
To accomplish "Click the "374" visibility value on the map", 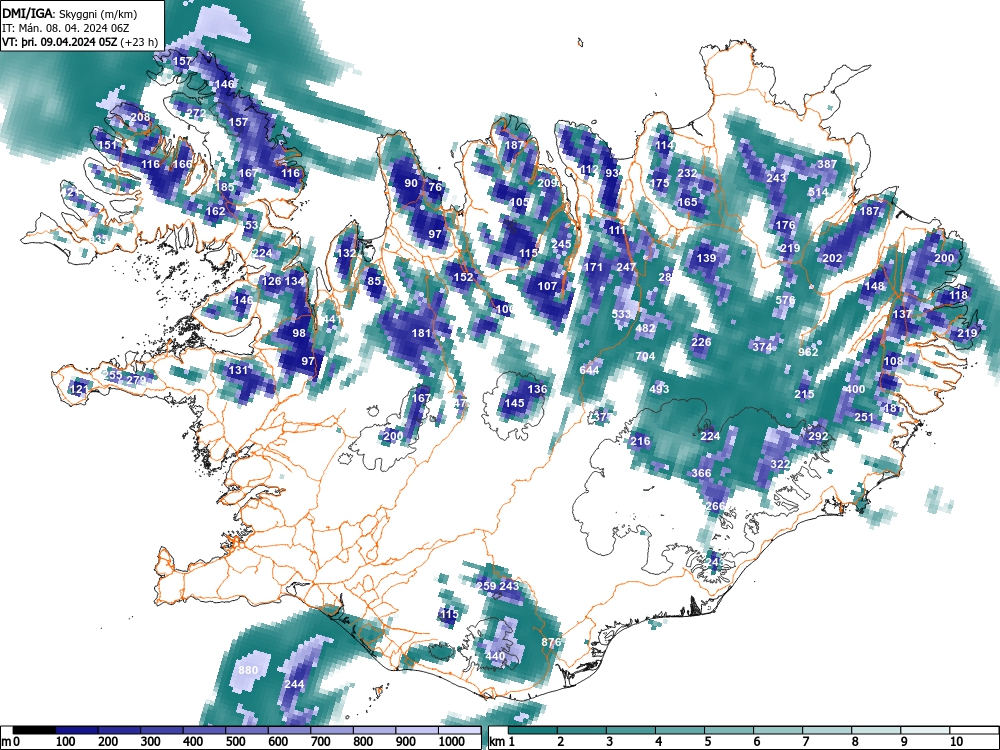I will [762, 347].
